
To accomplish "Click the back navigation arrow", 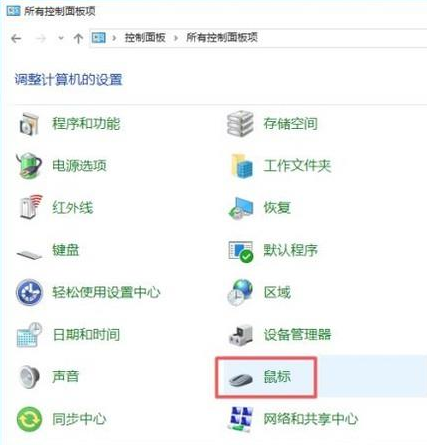I will pyautogui.click(x=16, y=39).
